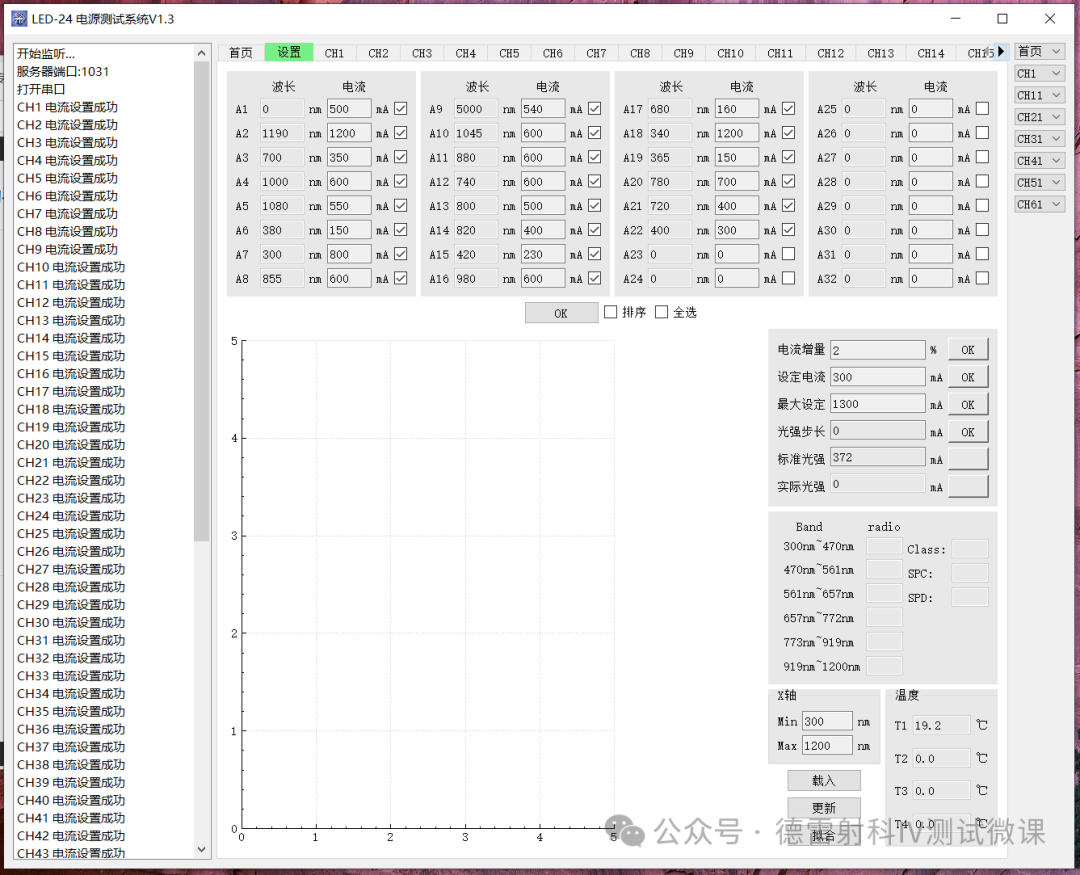Click the X轴 Max input field
This screenshot has height=875, width=1080.
pyautogui.click(x=826, y=745)
